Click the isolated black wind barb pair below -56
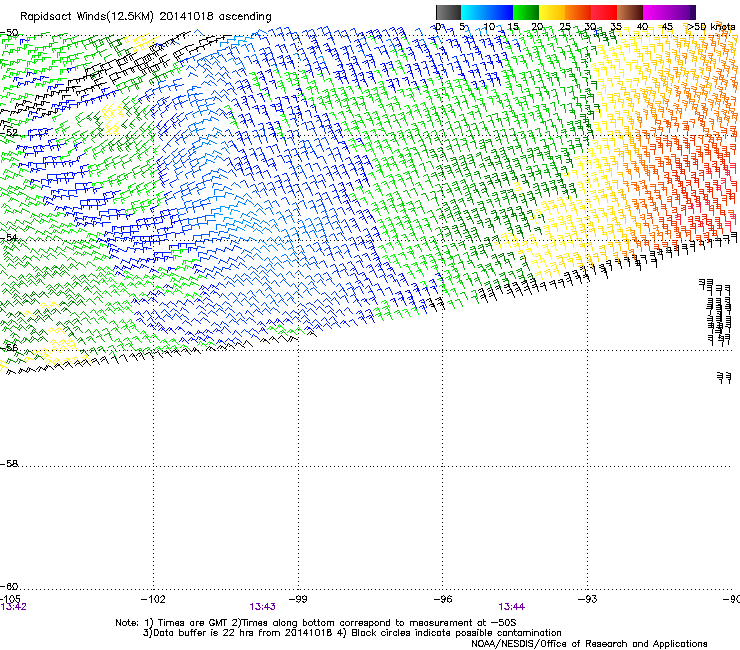This screenshot has height=650, width=740. coord(724,377)
